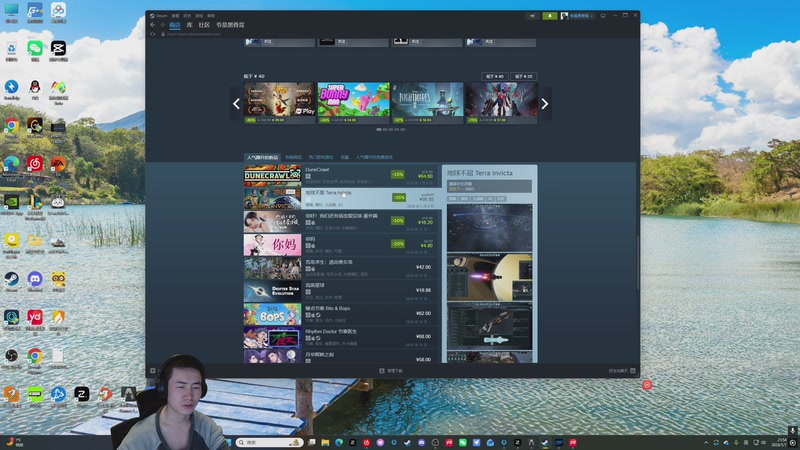
Task: Click the -15% discount badge on DuneCrawl
Action: click(398, 174)
